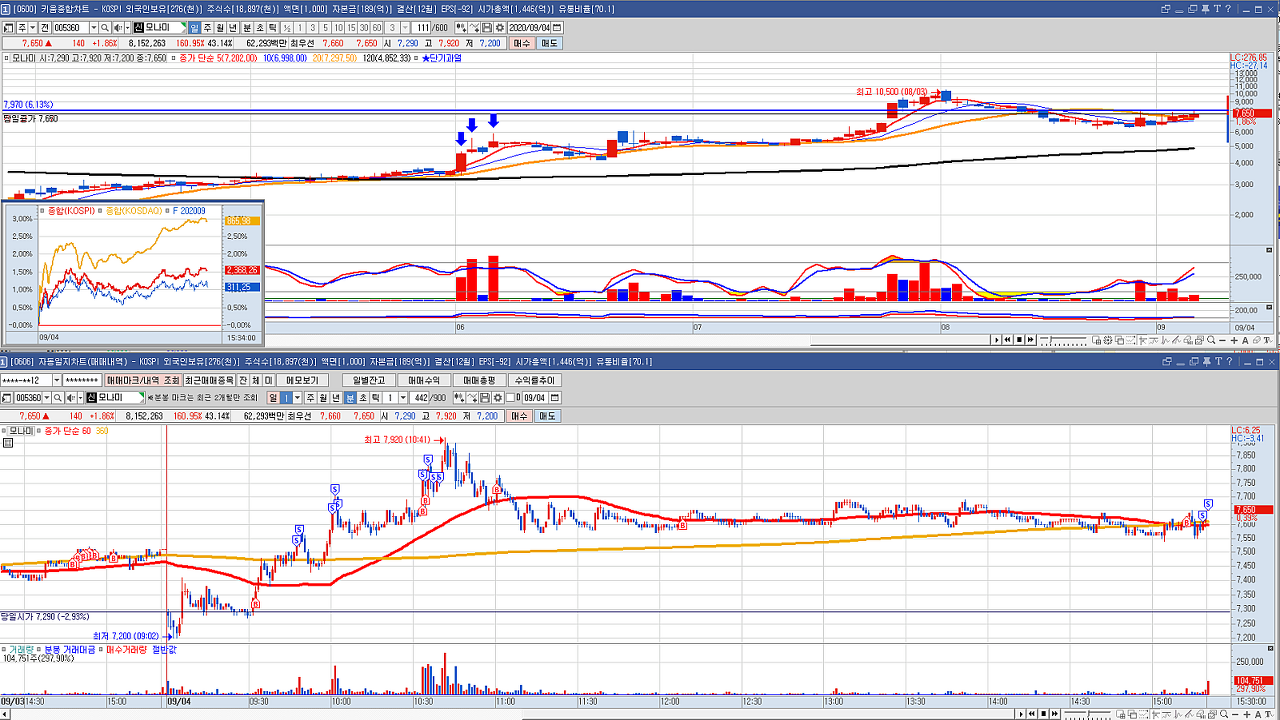Select yearly (년) period in top chart

click(232, 28)
